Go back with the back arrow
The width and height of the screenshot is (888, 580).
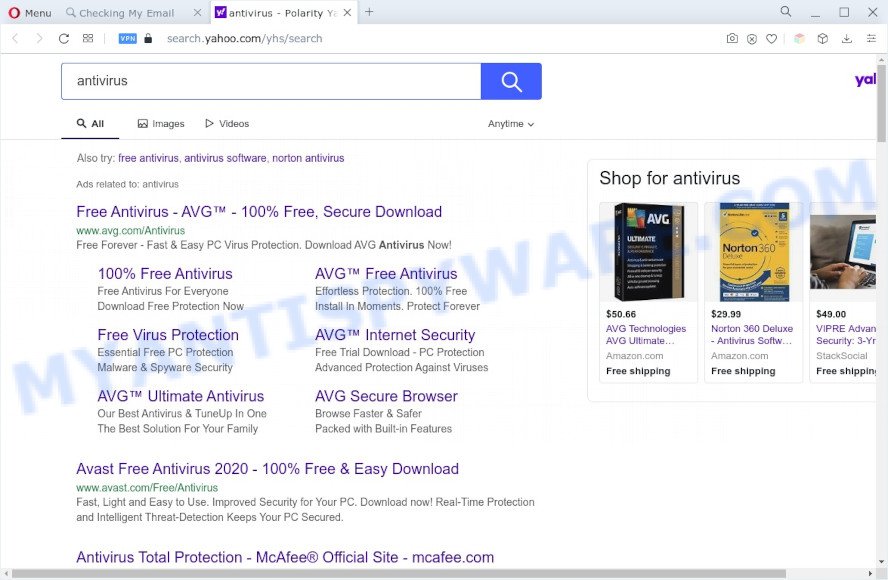15,39
